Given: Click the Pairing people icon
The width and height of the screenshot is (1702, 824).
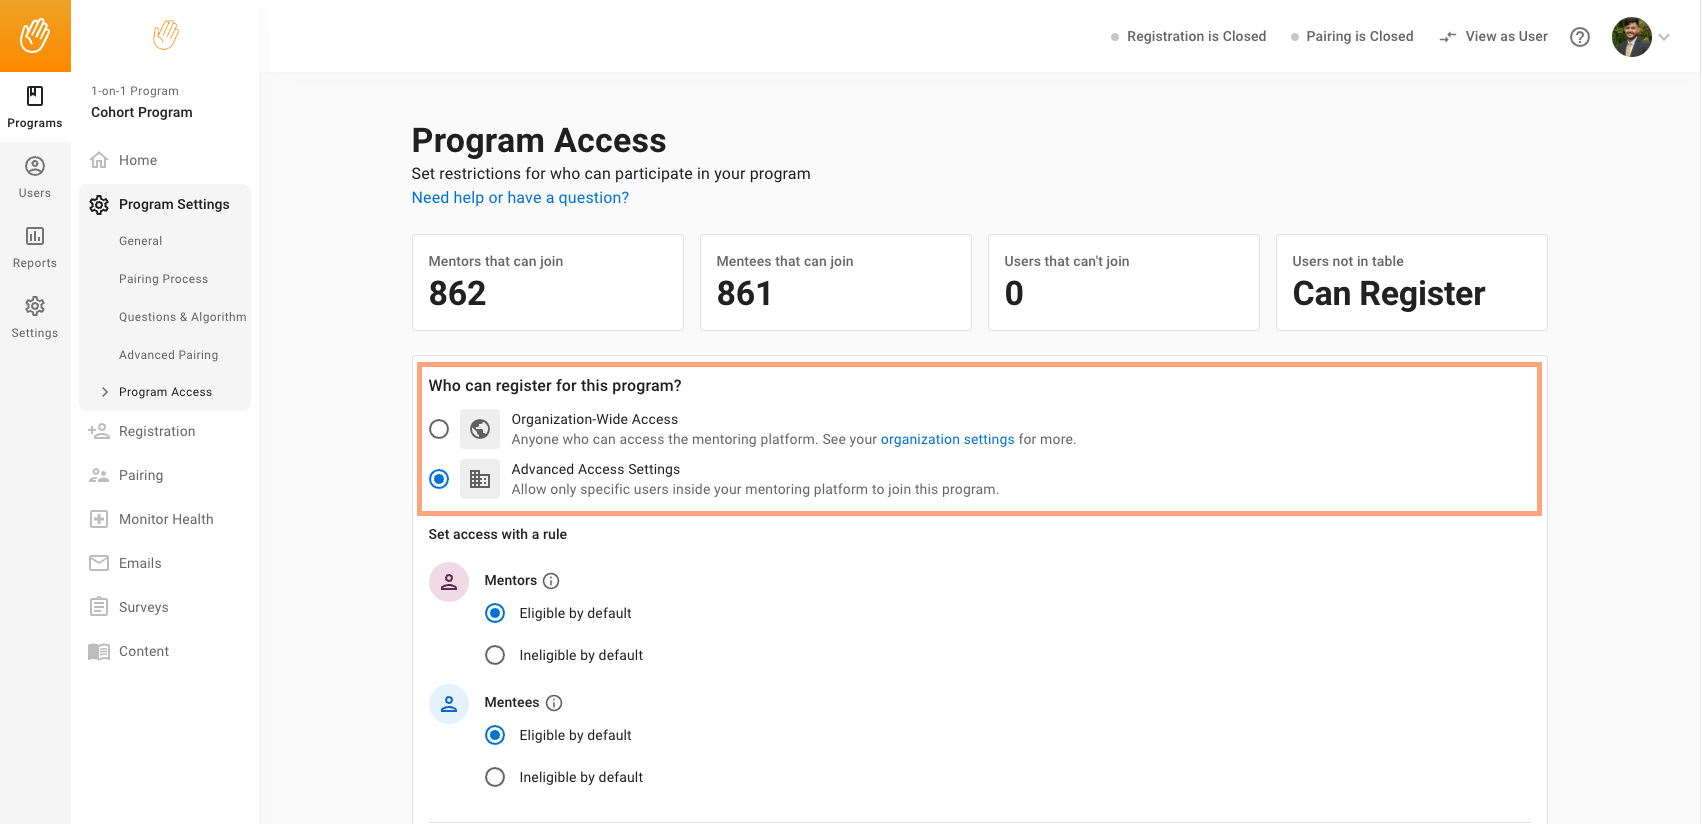Looking at the screenshot, I should pos(99,475).
